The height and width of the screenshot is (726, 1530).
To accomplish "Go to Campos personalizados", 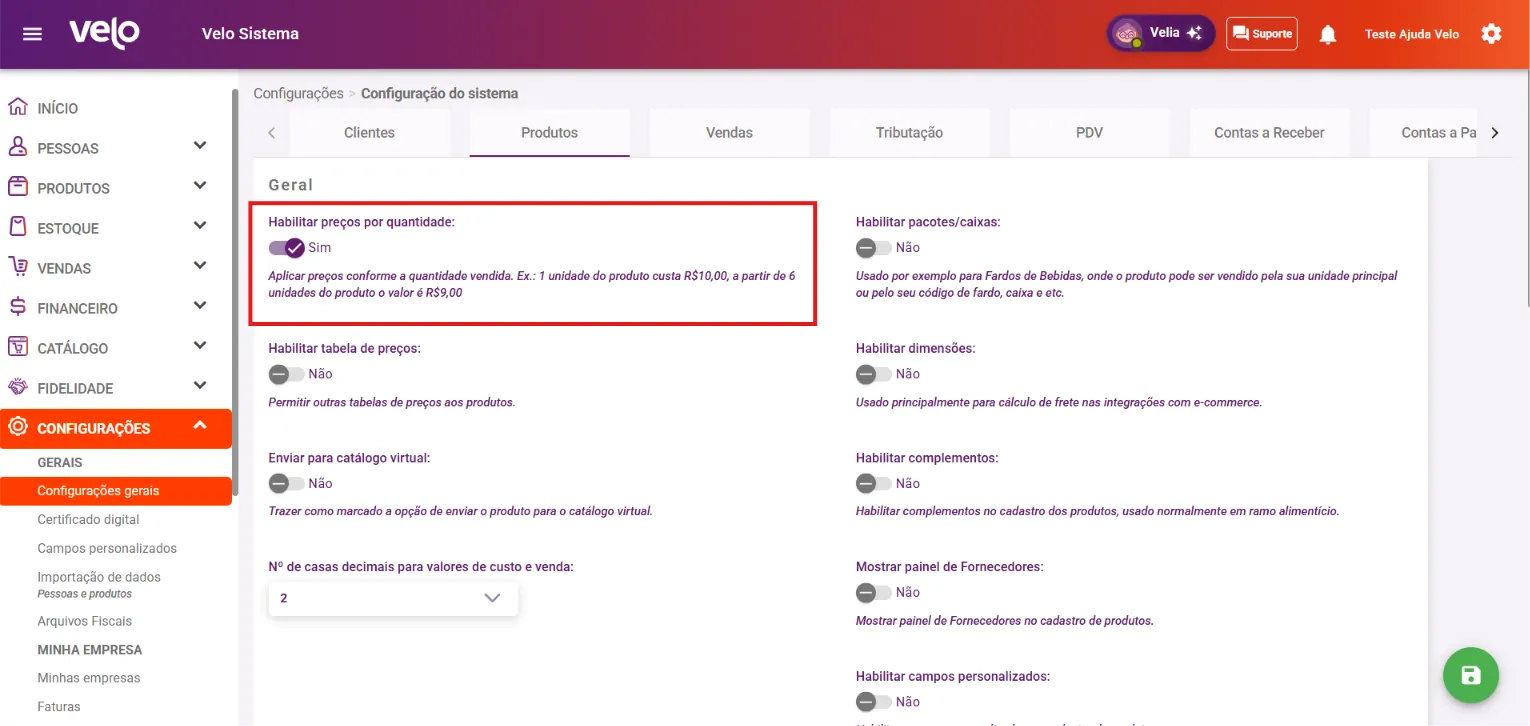I will point(107,549).
